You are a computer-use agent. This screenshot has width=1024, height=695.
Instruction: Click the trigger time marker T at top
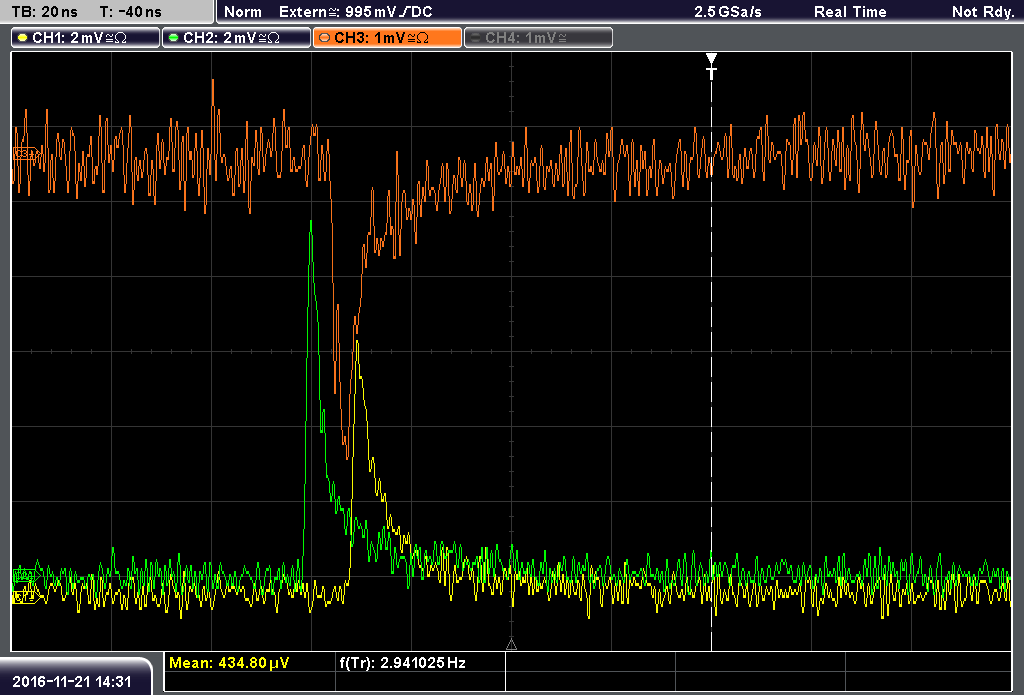click(711, 66)
